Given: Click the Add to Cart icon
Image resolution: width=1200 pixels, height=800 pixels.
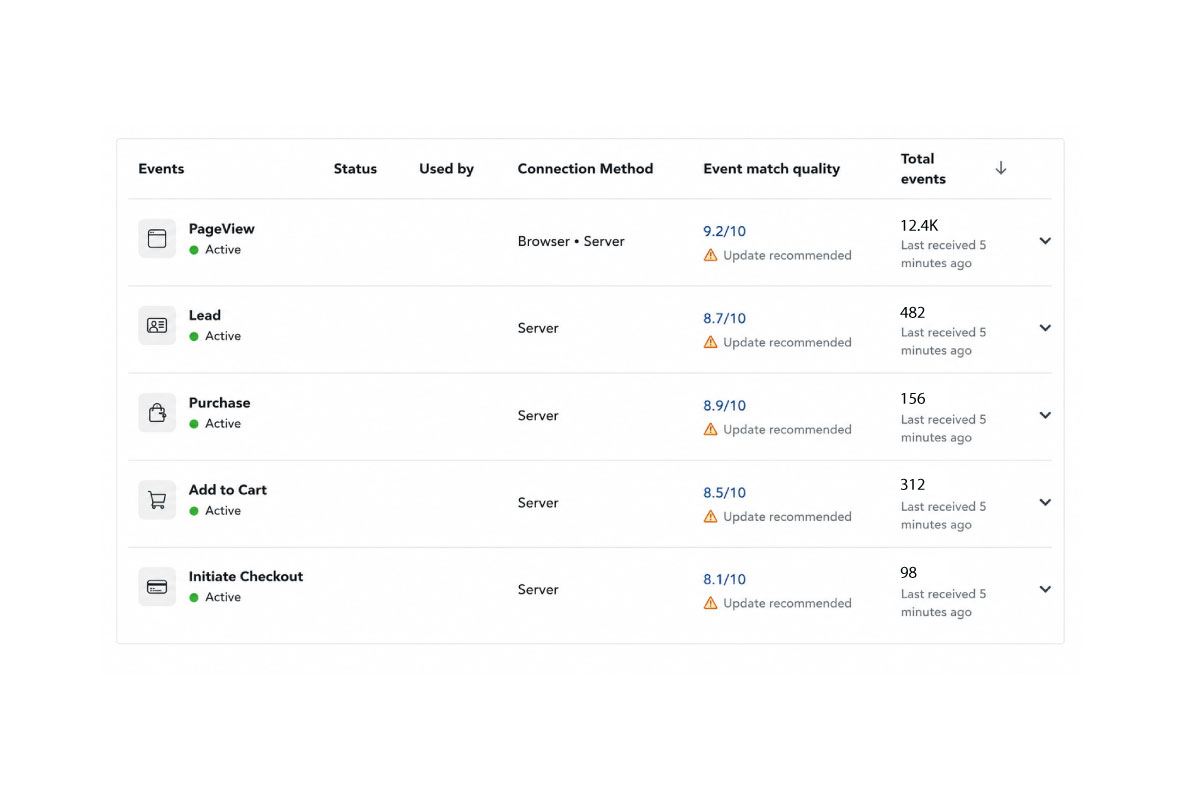Looking at the screenshot, I should click(157, 500).
